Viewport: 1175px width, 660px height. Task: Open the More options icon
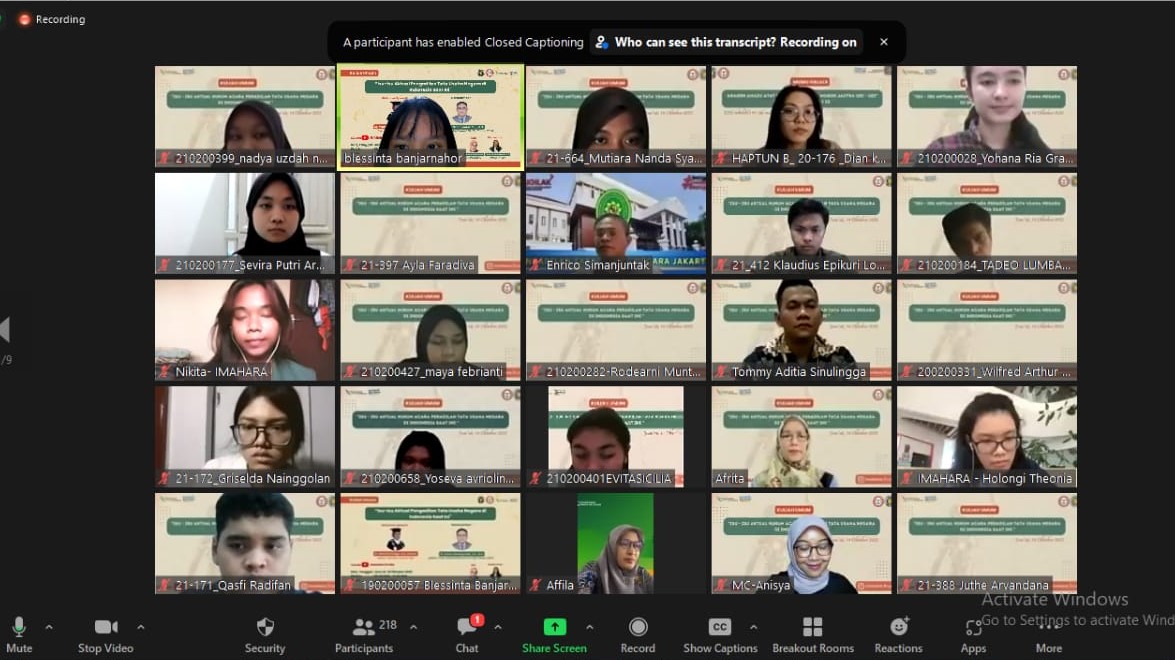click(x=1049, y=628)
